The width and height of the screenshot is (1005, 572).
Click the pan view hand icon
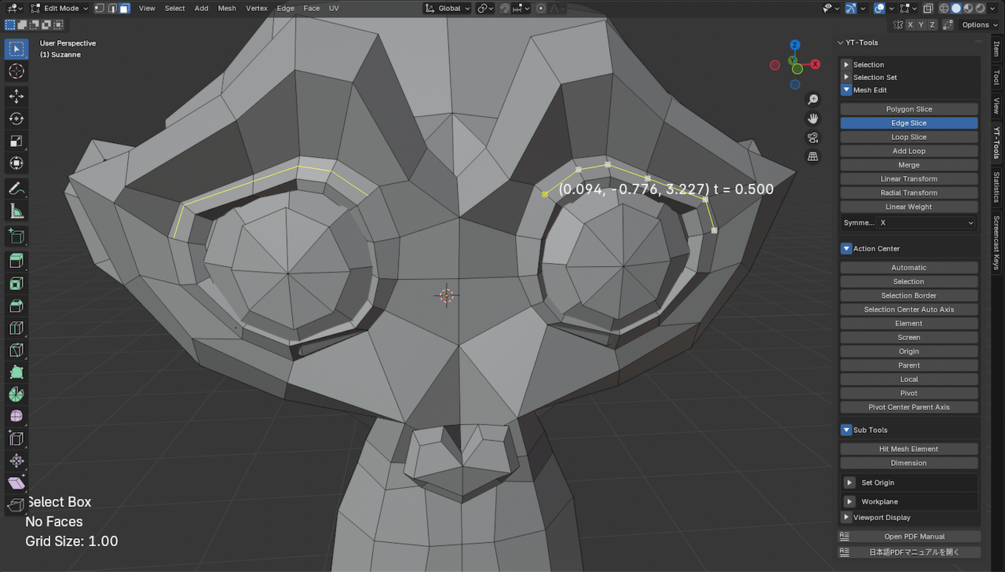coord(813,119)
